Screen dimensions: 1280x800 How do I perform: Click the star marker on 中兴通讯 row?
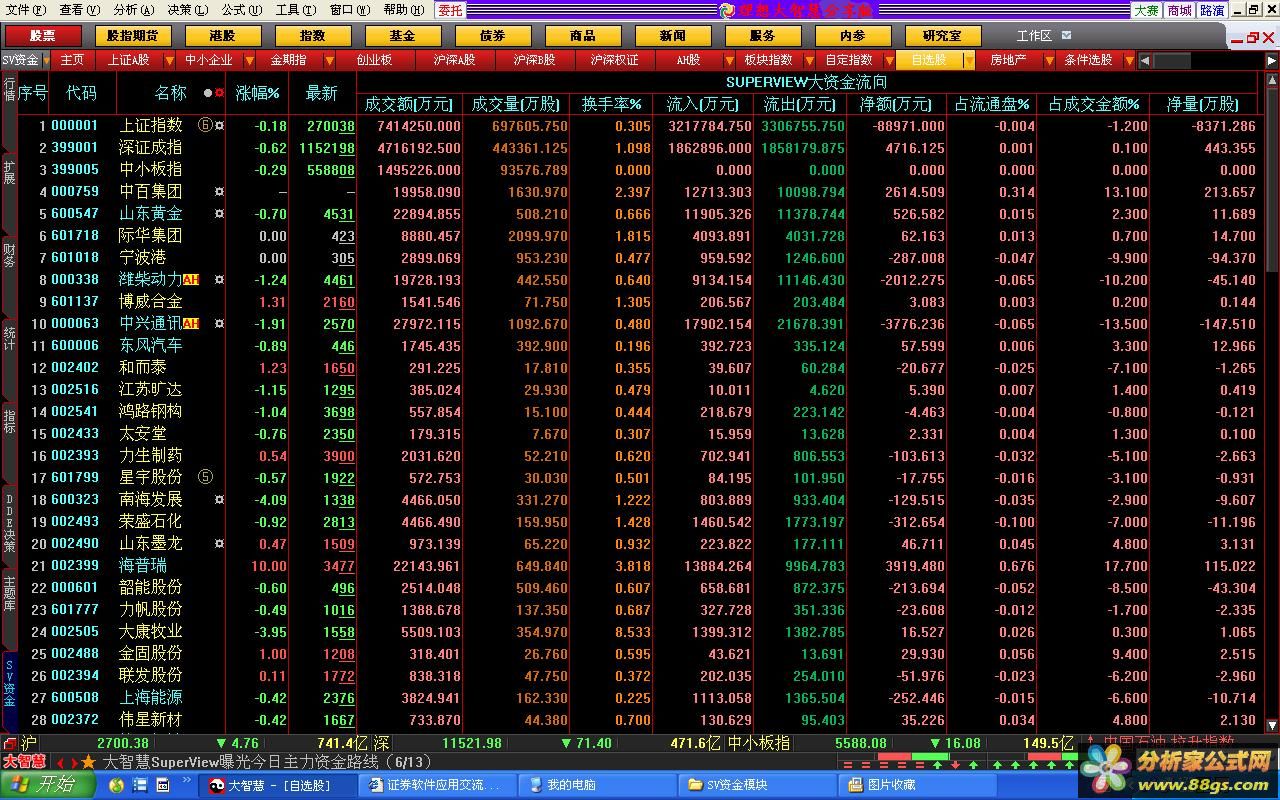click(x=220, y=324)
